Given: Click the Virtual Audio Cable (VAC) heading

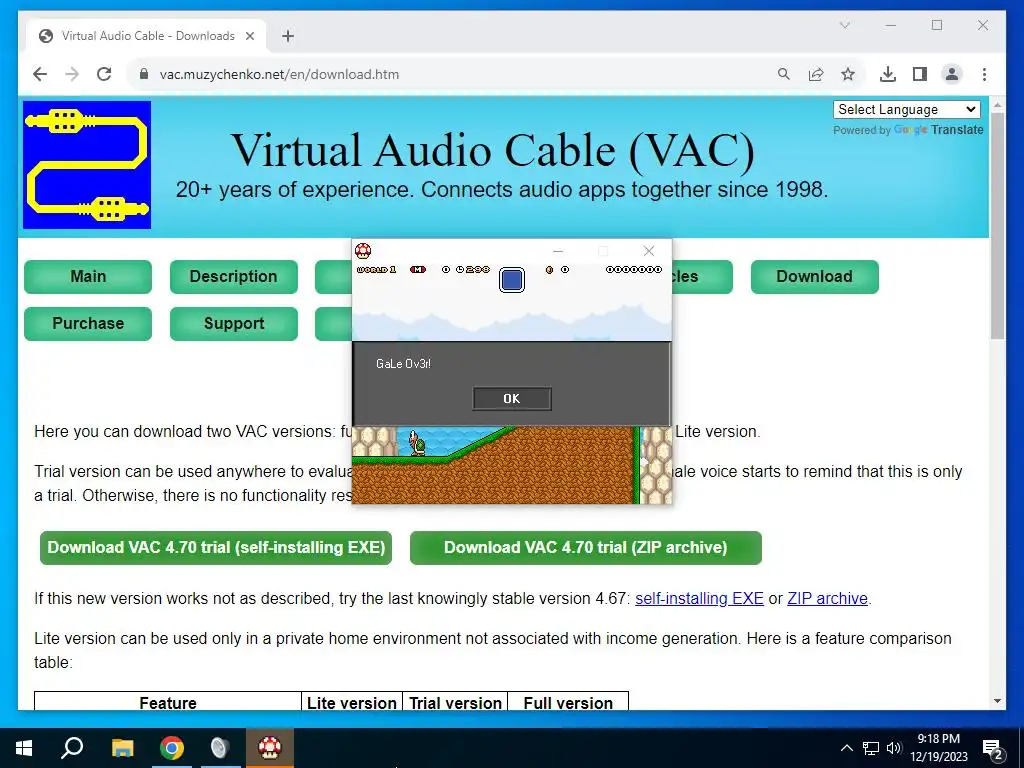Looking at the screenshot, I should [x=493, y=150].
